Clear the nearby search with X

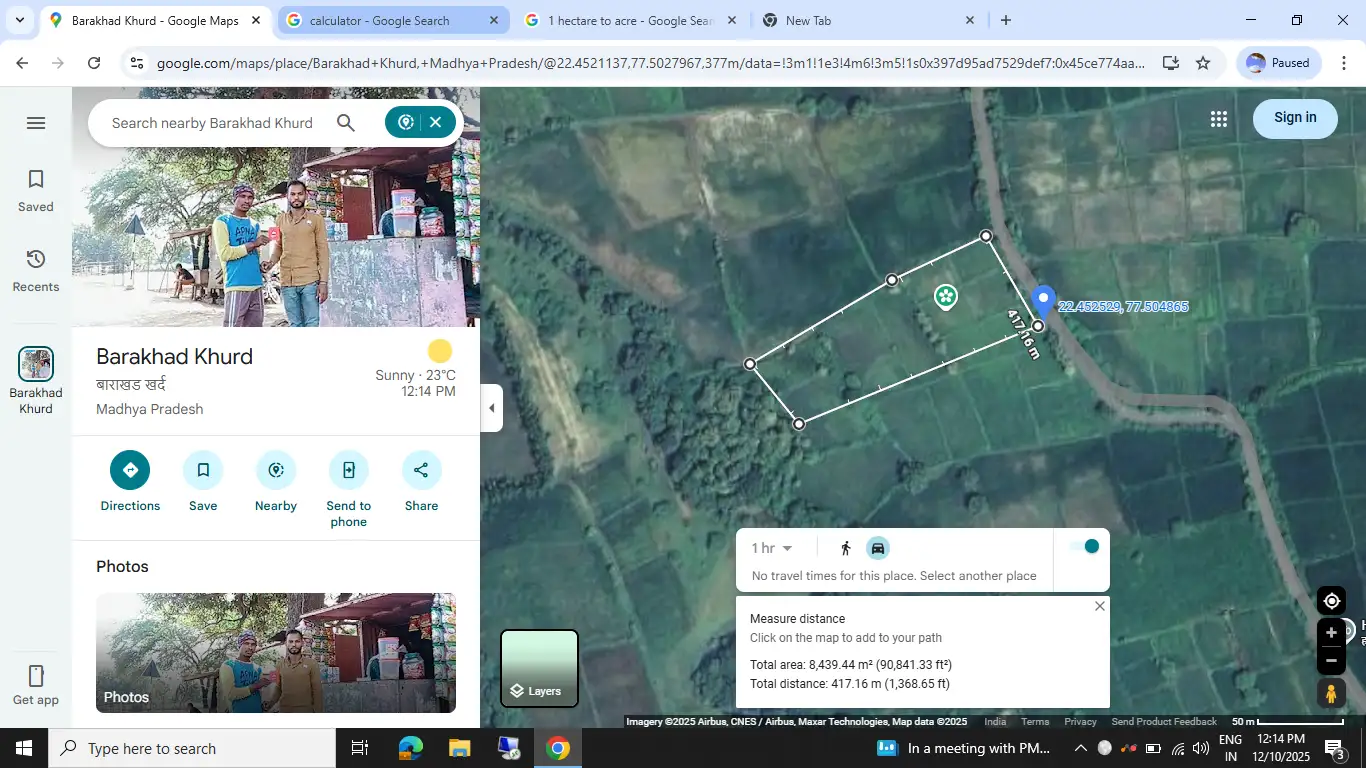(436, 122)
